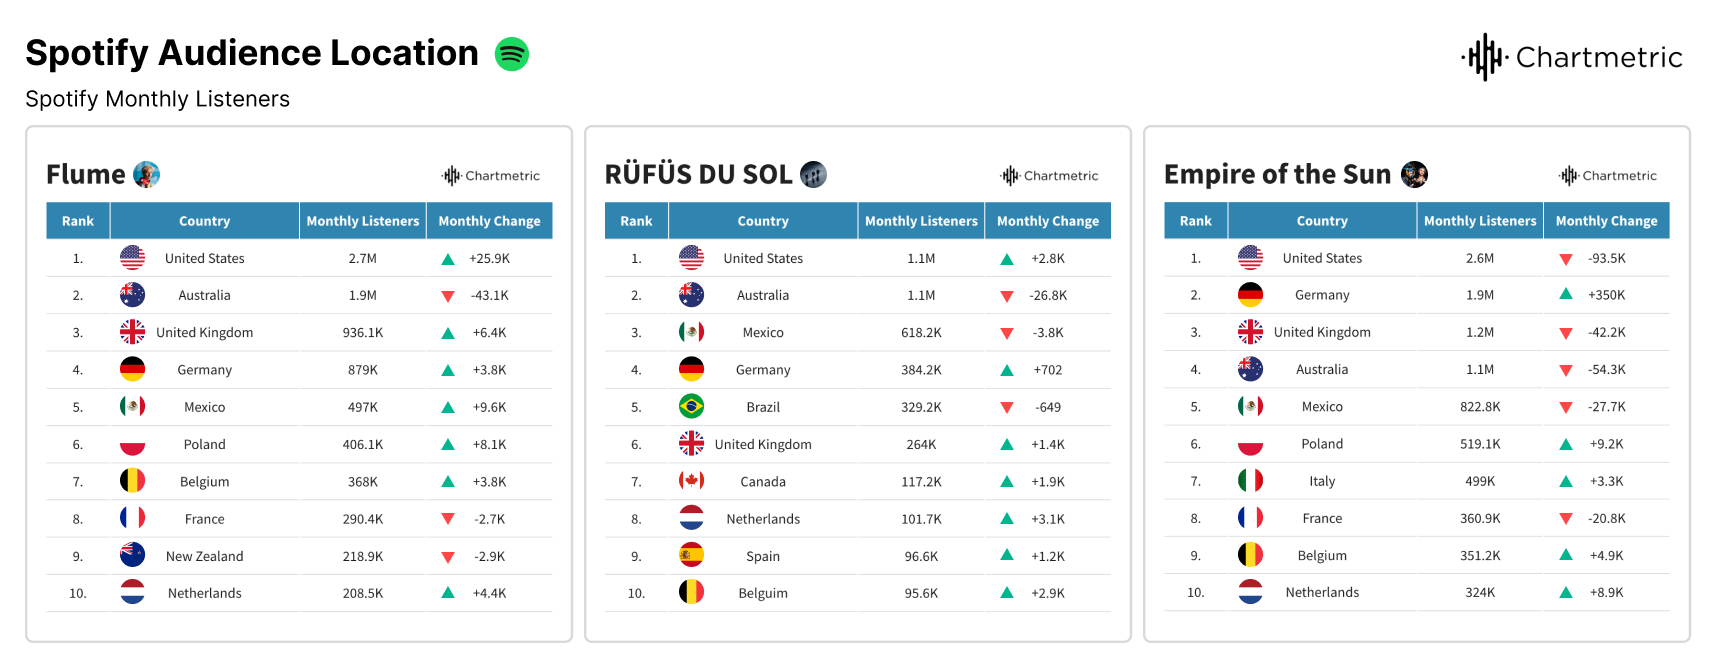Click the large Chartmetric logo at top right
1715x671 pixels.
[1572, 57]
